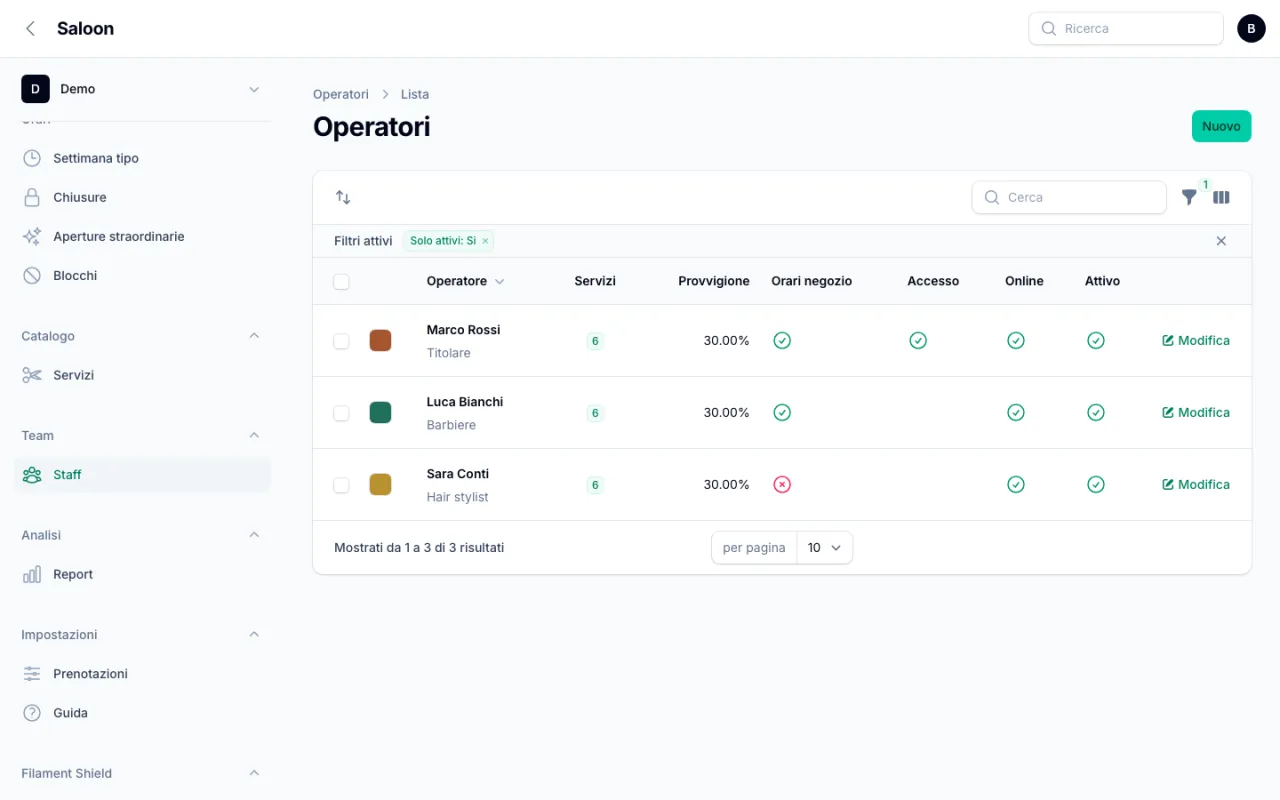Click Marco Rossi's Orari negozio check icon
This screenshot has height=800, width=1280.
pyautogui.click(x=782, y=340)
